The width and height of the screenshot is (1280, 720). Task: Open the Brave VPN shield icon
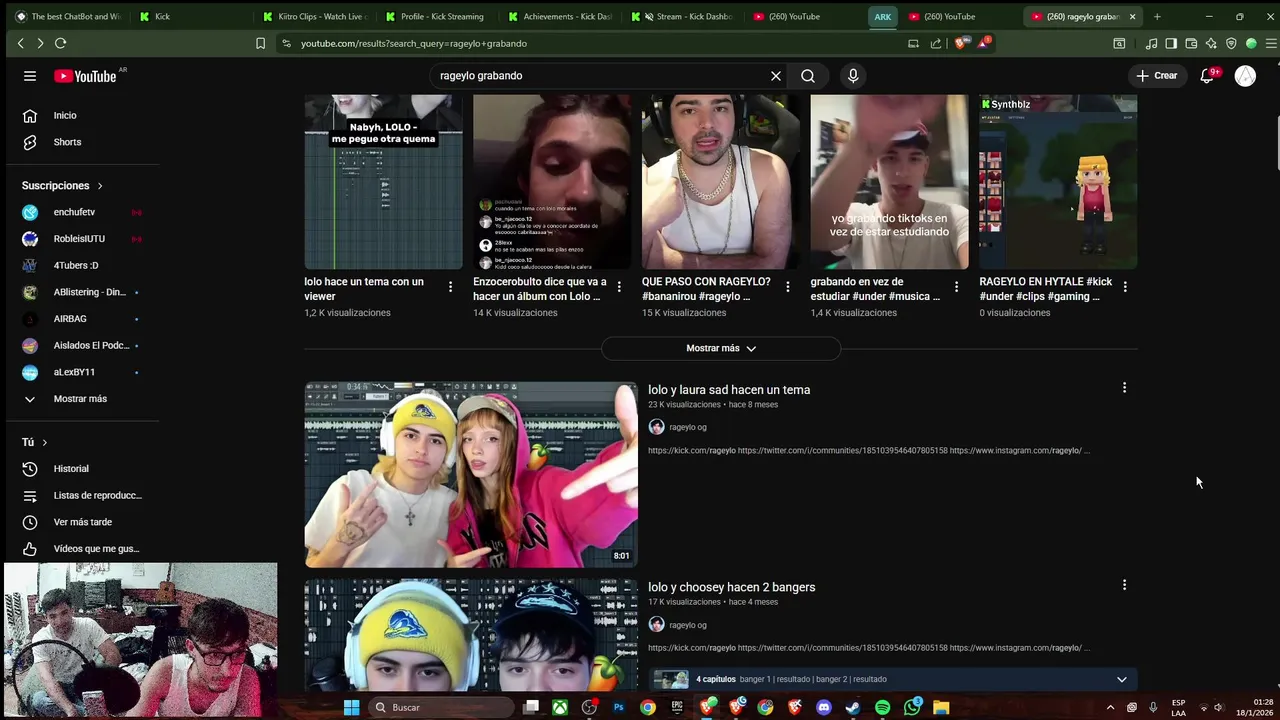(x=1231, y=43)
